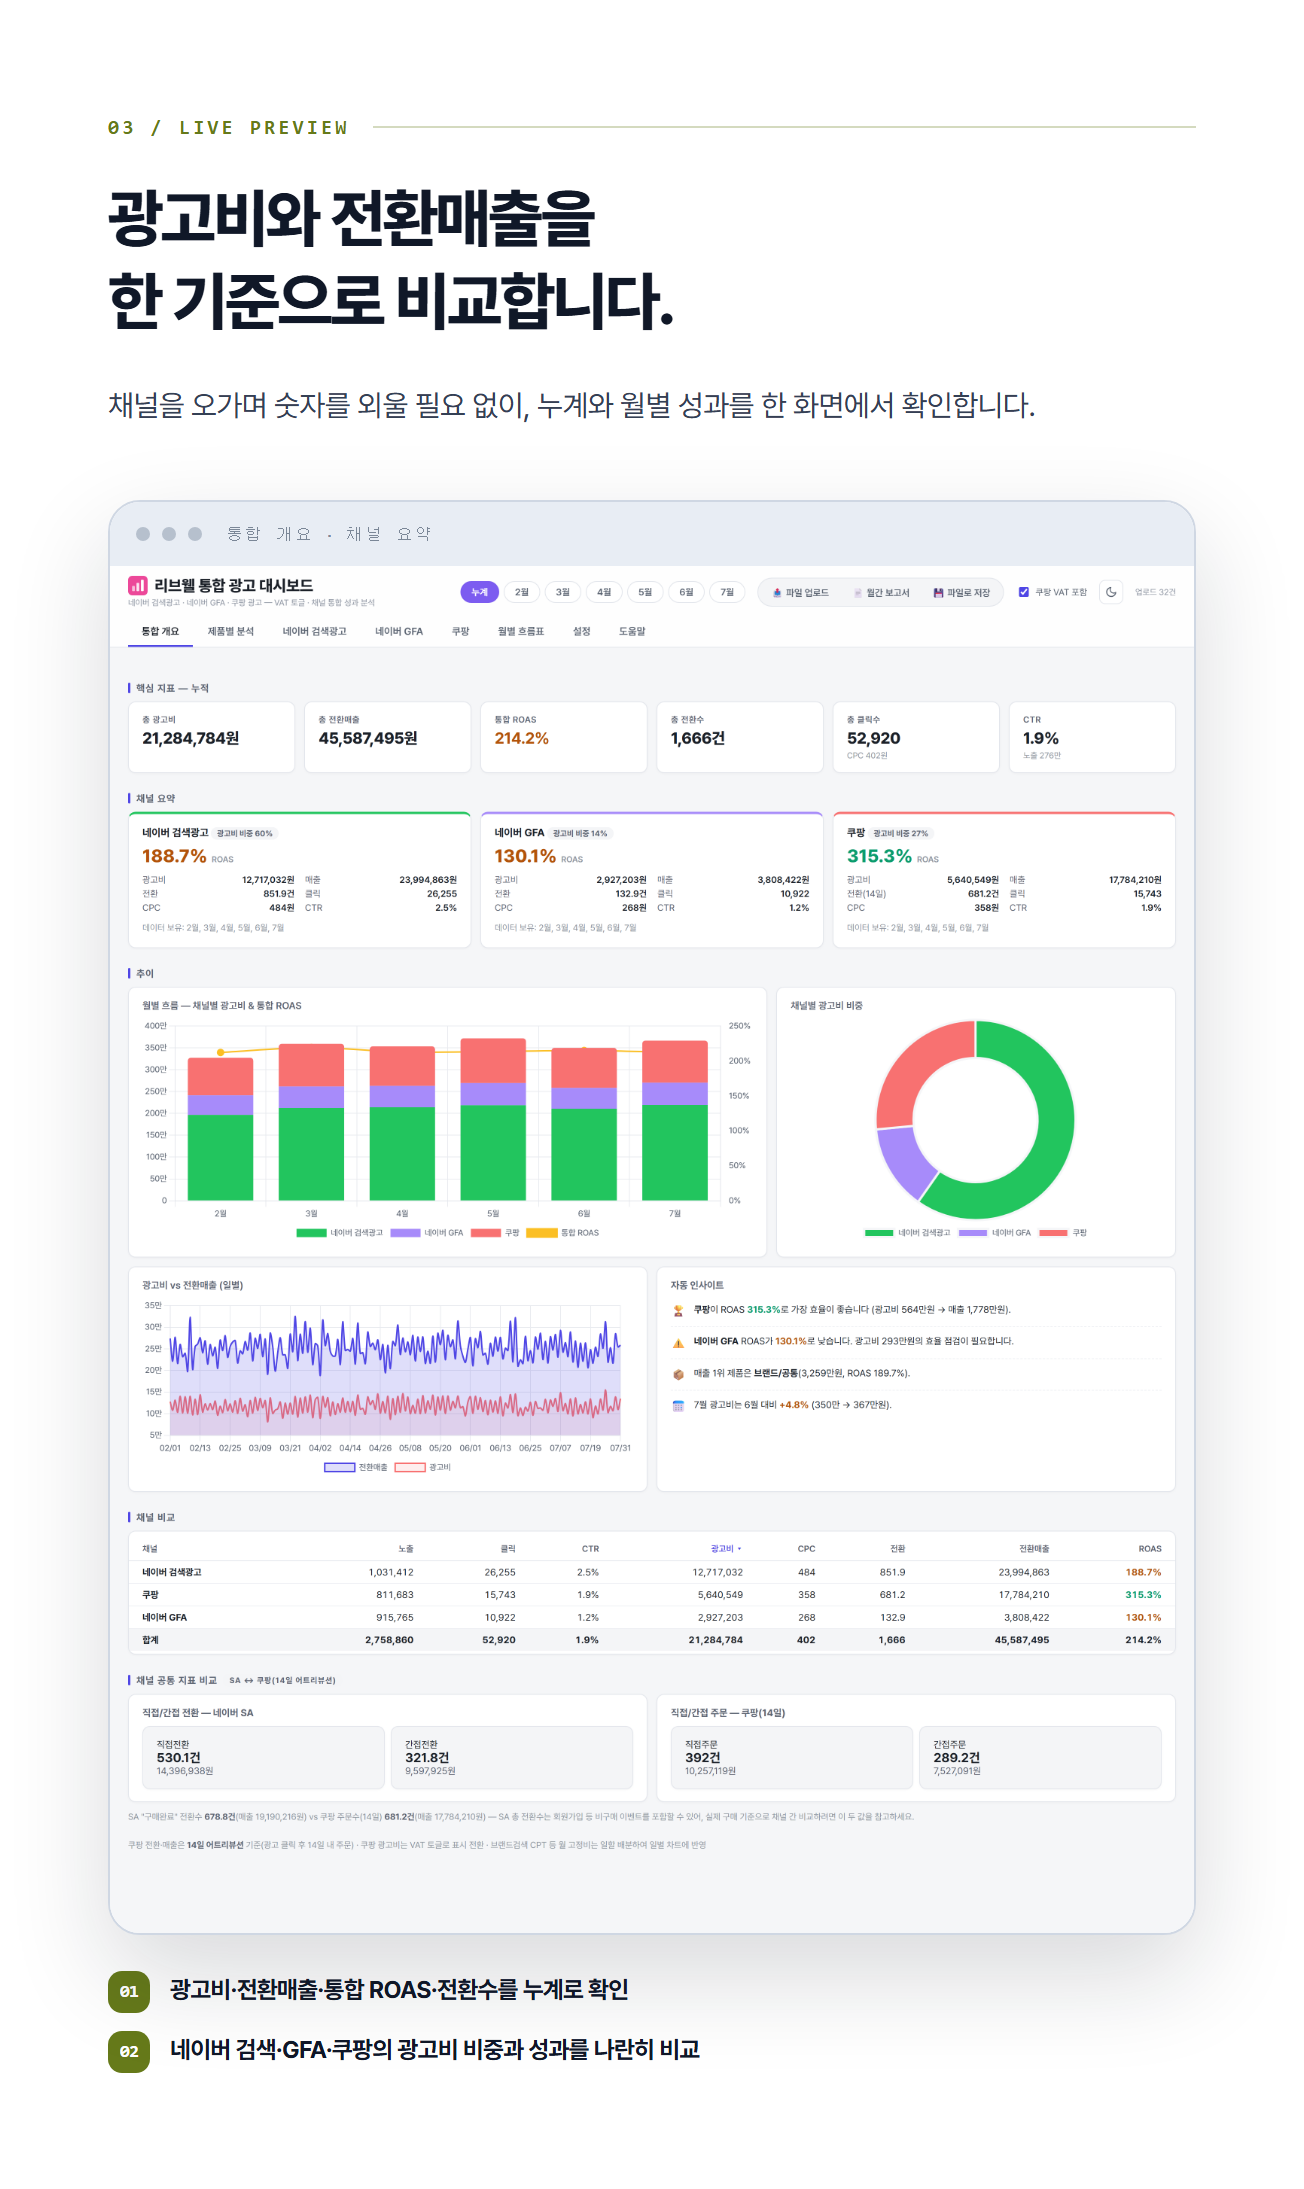Select the 5월 month pill
Viewport: 1304px width, 2189px height.
(645, 592)
